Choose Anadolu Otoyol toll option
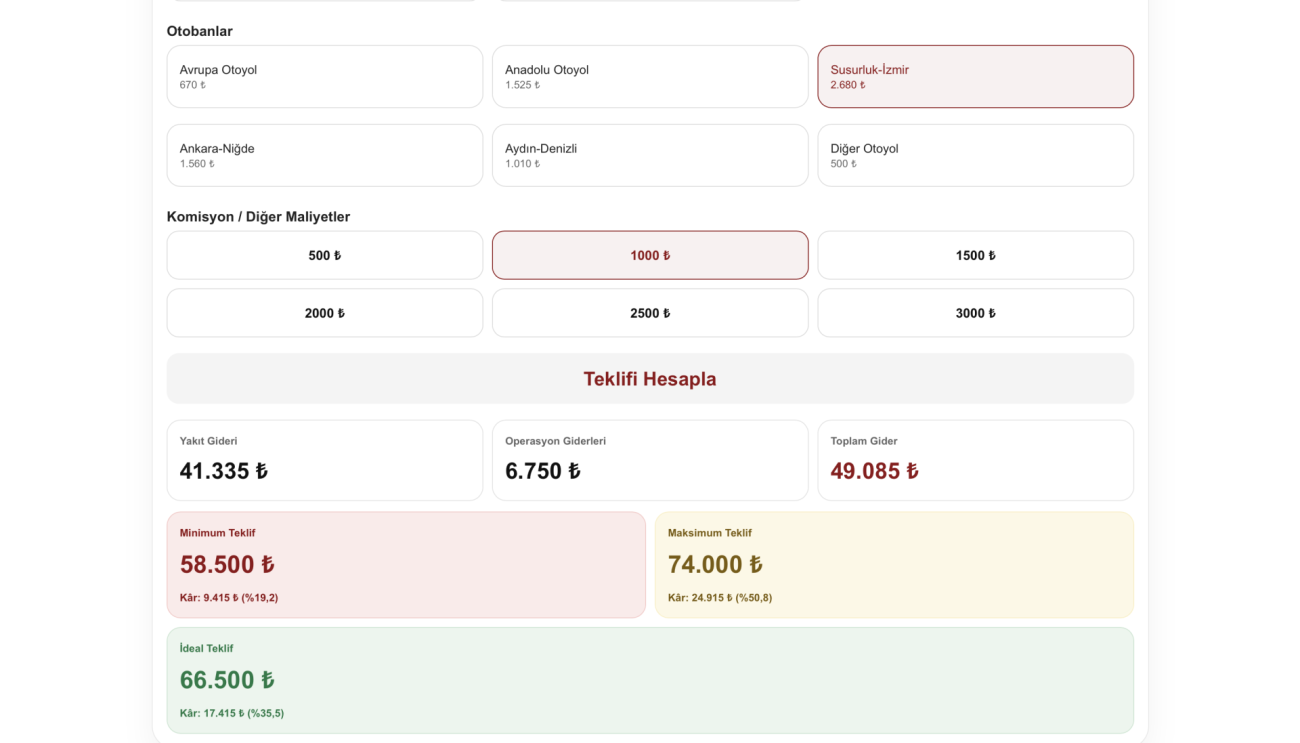Screen dimensions: 1300x743 650,76
